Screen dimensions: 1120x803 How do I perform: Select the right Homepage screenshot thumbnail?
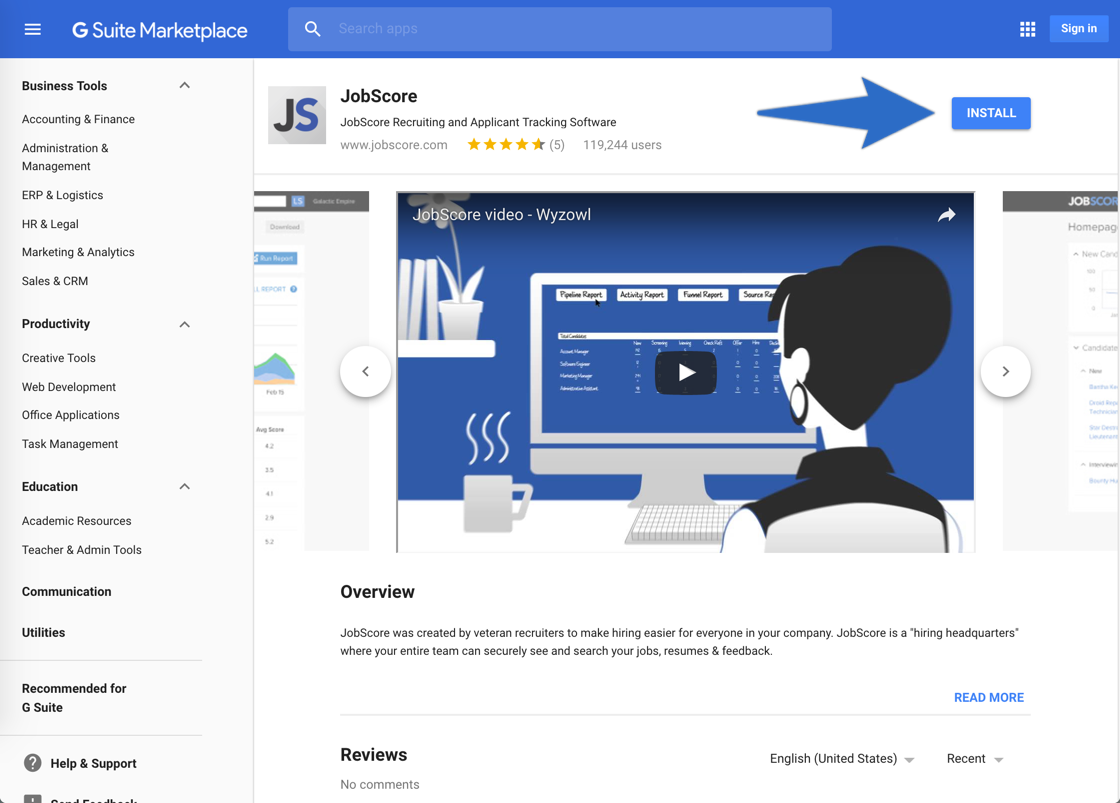(1061, 371)
